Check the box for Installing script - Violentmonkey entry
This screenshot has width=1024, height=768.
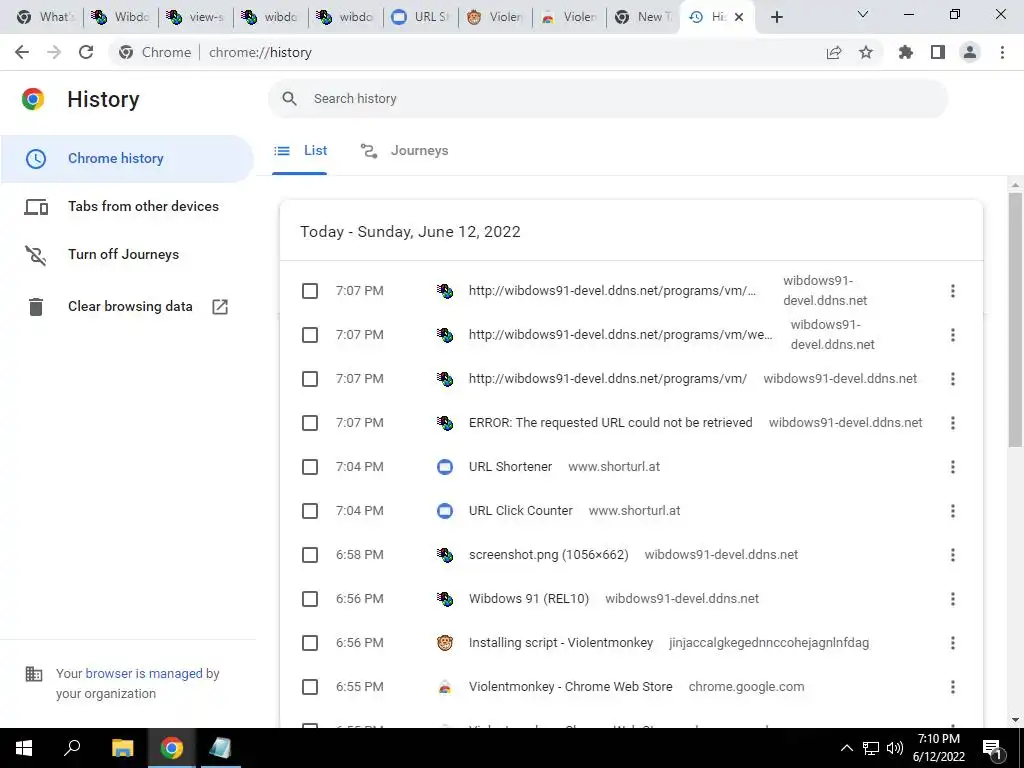click(310, 643)
